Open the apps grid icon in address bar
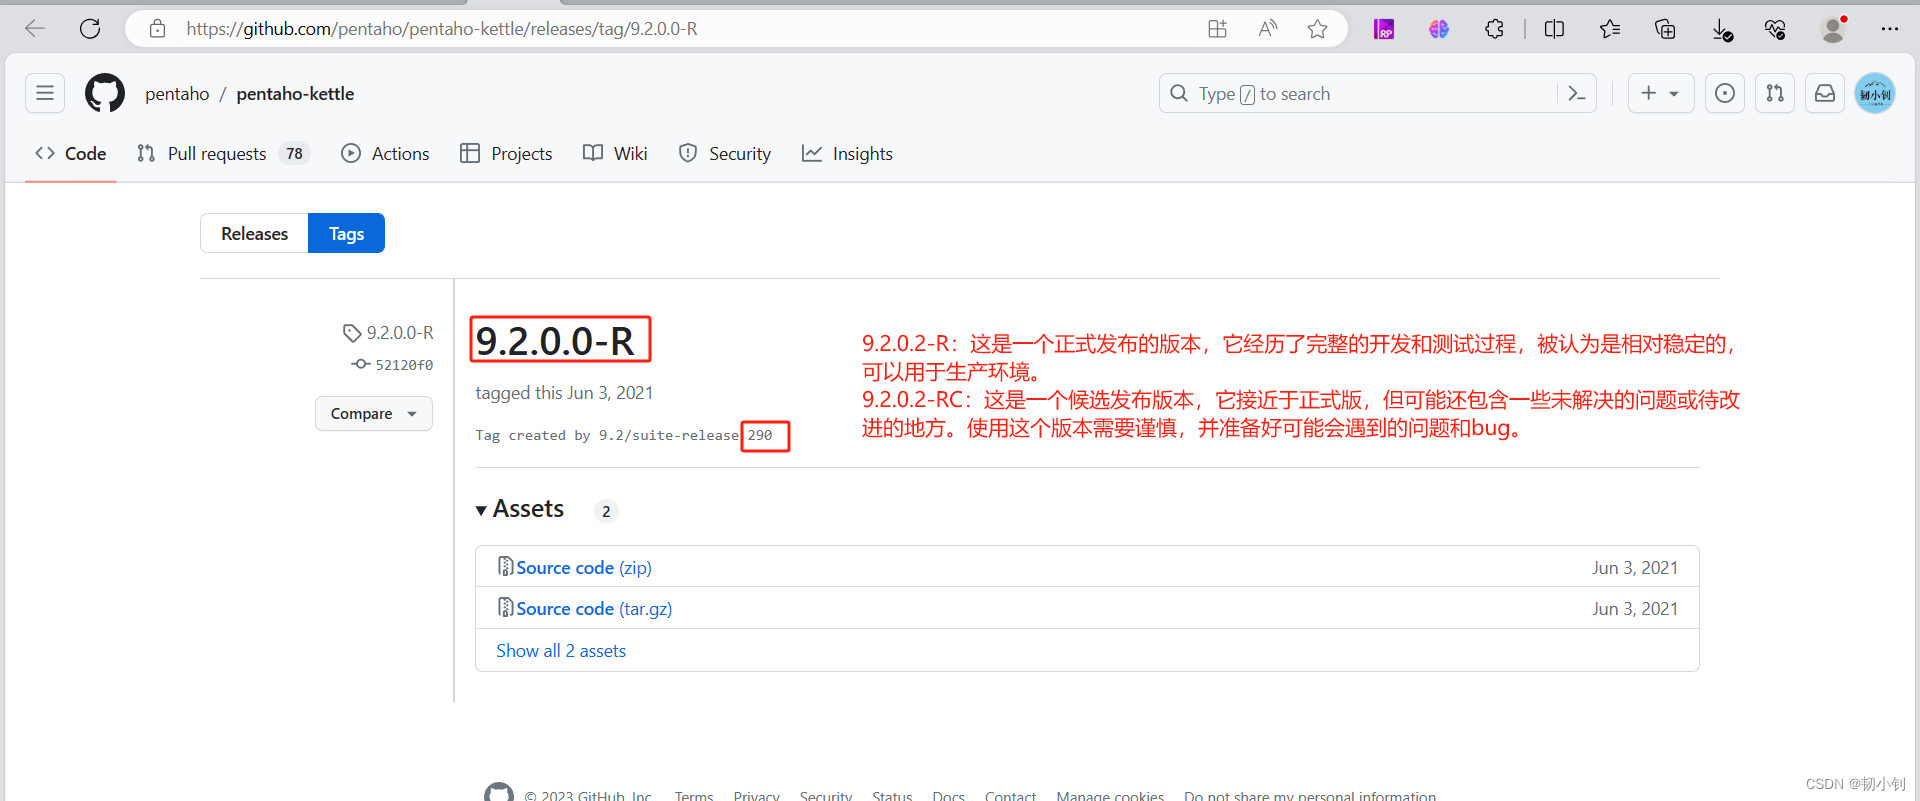The width and height of the screenshot is (1920, 801). tap(1217, 29)
